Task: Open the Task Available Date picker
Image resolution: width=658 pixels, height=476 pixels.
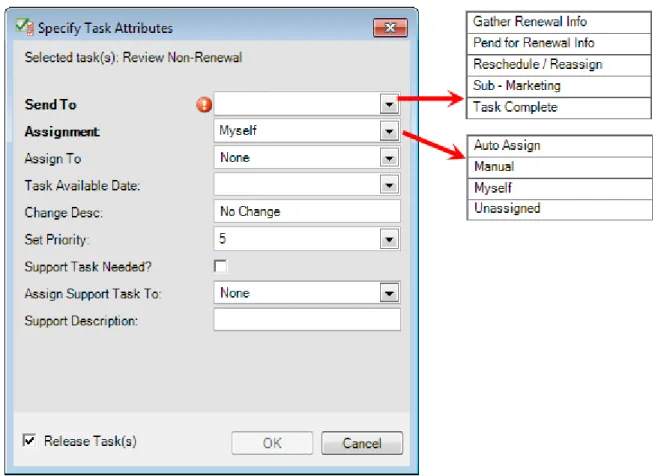Action: click(389, 185)
